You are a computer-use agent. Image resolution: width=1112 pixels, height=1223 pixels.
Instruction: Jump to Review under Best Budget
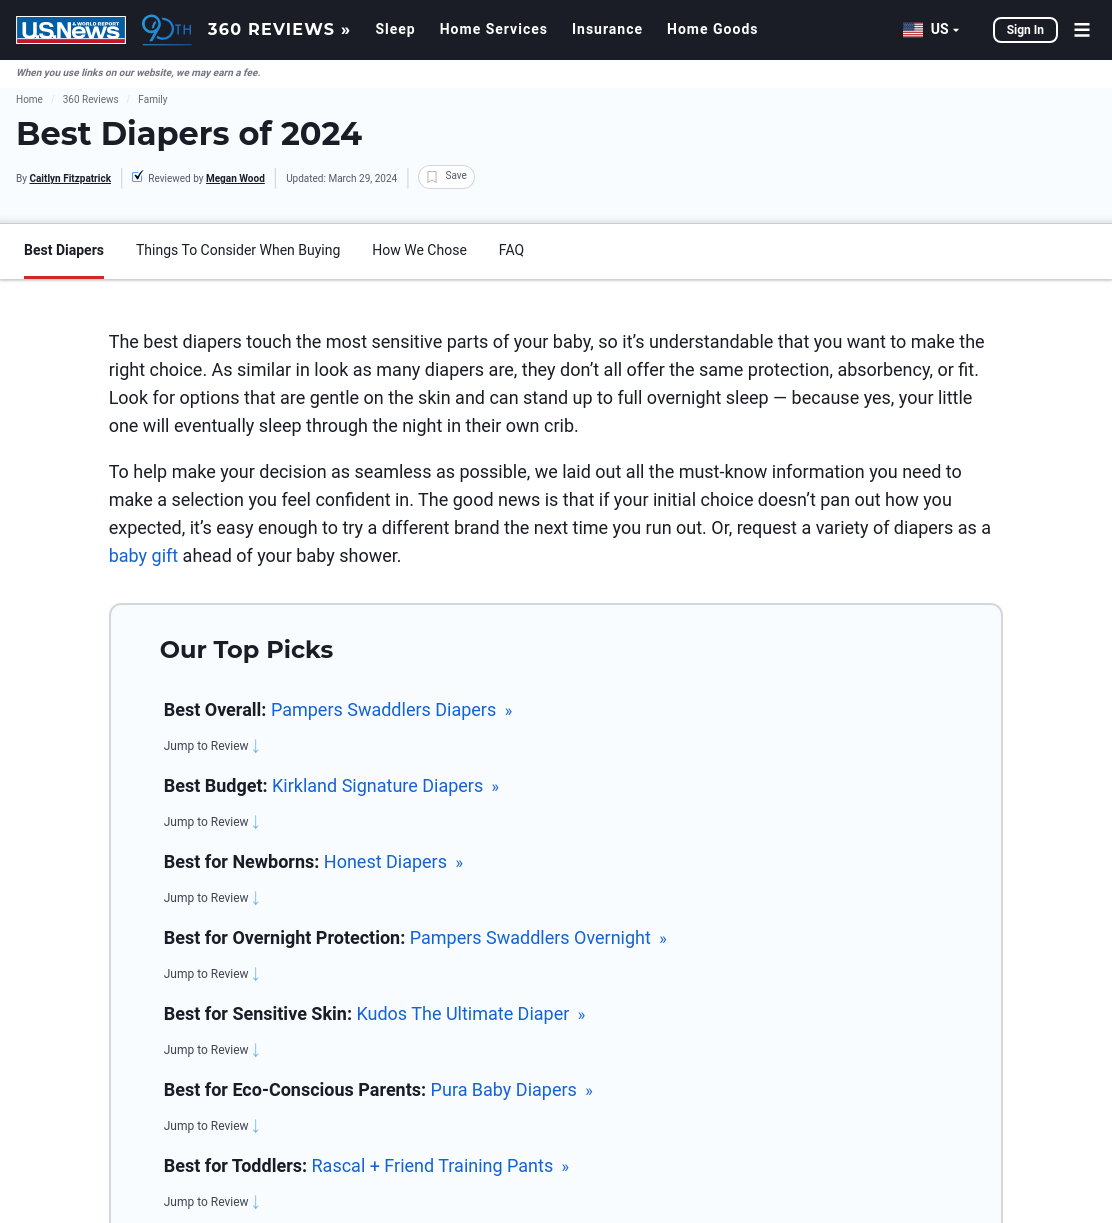[x=212, y=822]
